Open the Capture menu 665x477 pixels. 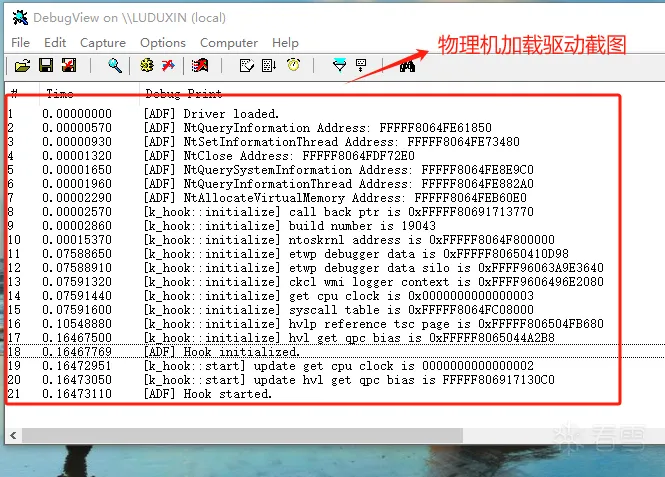pyautogui.click(x=103, y=43)
